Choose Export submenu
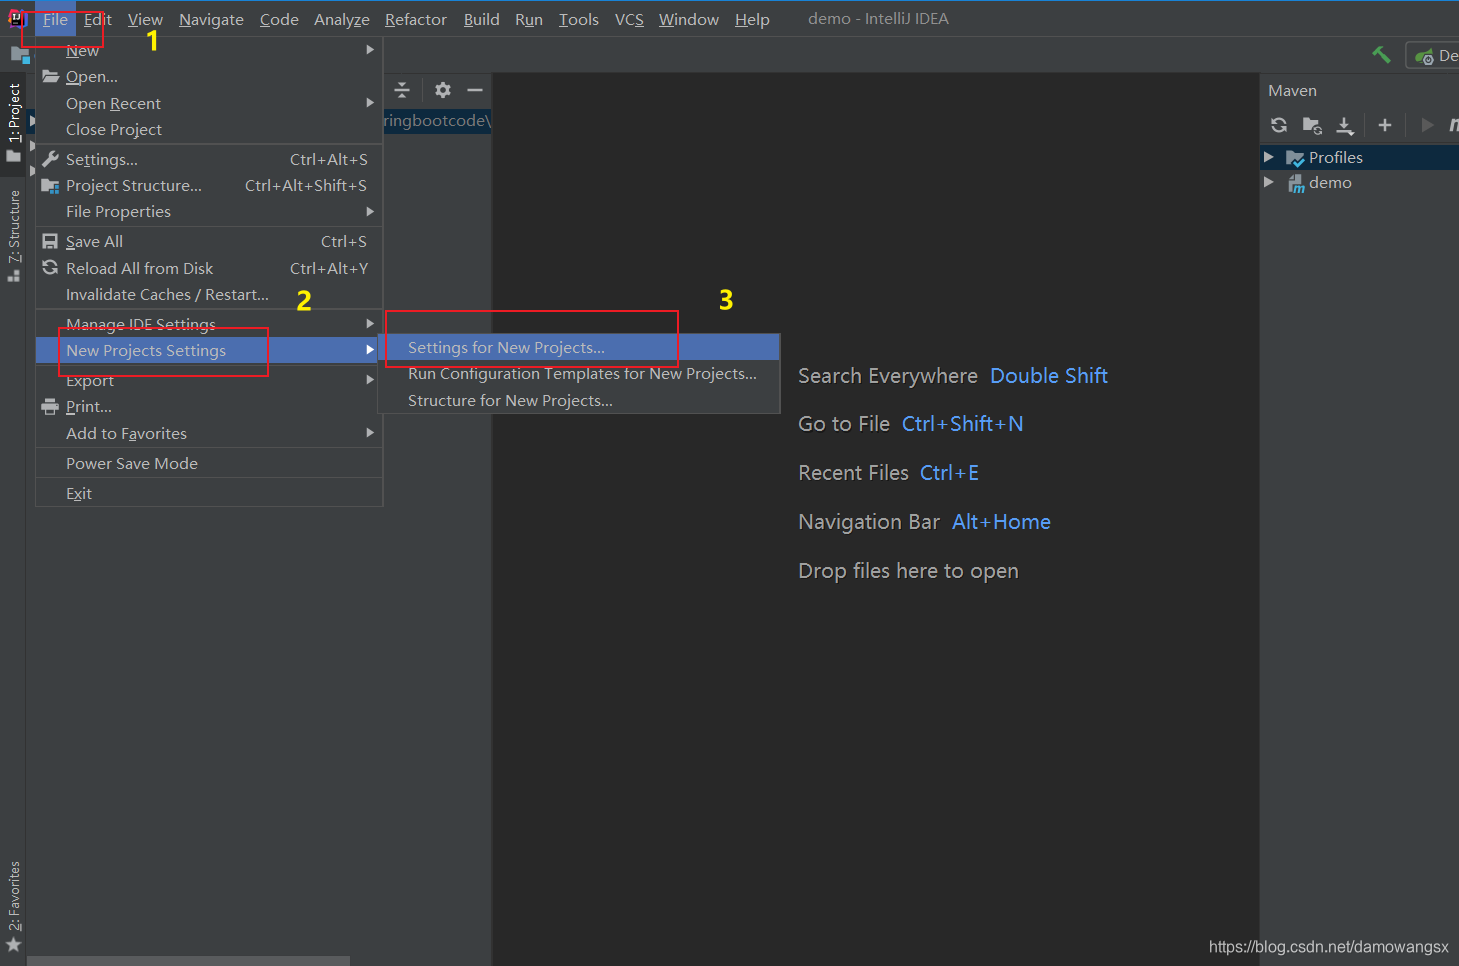This screenshot has height=966, width=1459. click(x=209, y=380)
